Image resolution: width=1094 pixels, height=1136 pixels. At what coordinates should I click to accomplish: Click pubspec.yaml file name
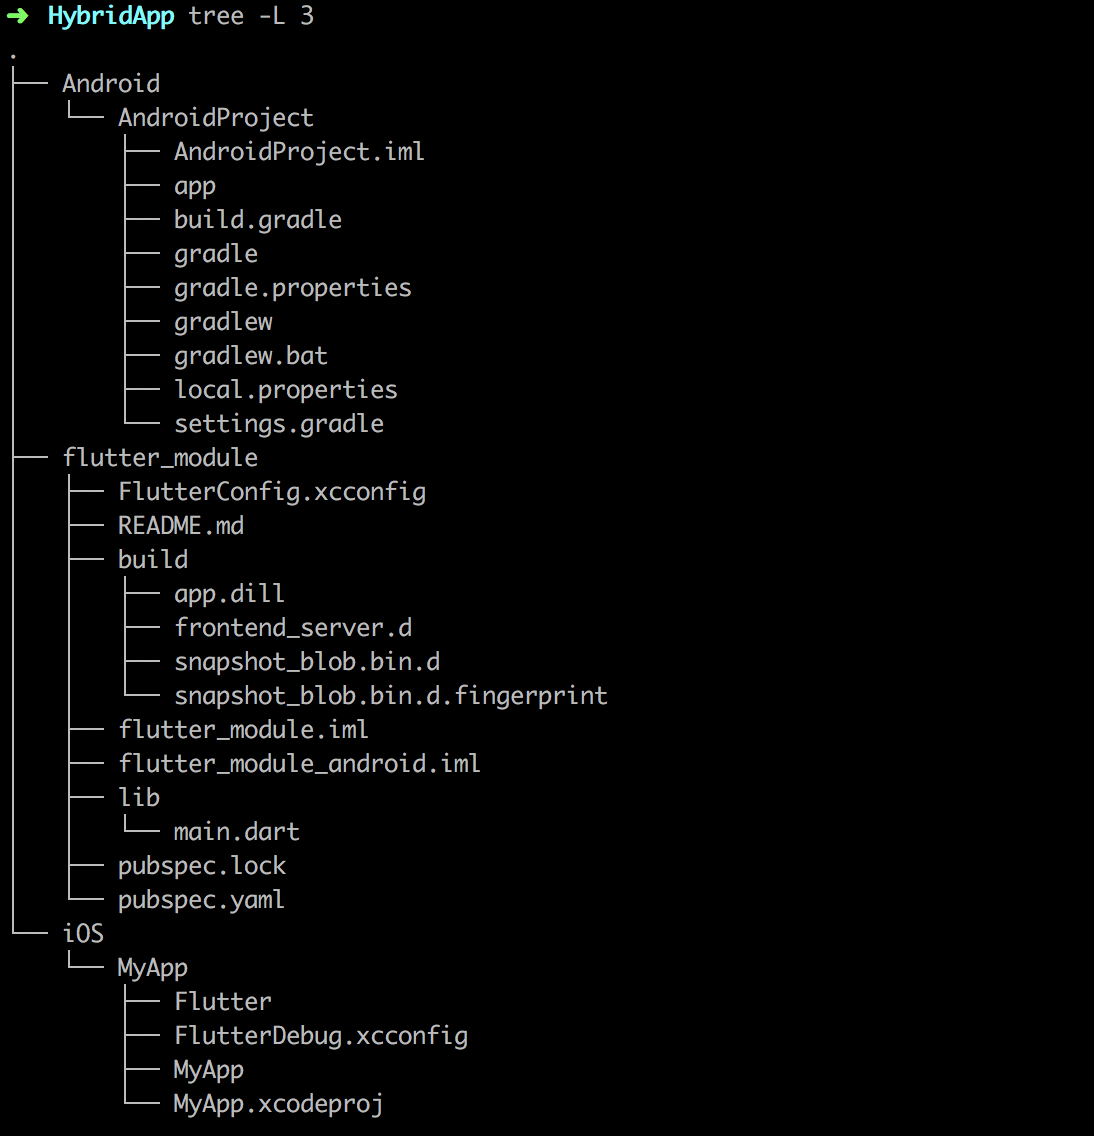point(201,900)
